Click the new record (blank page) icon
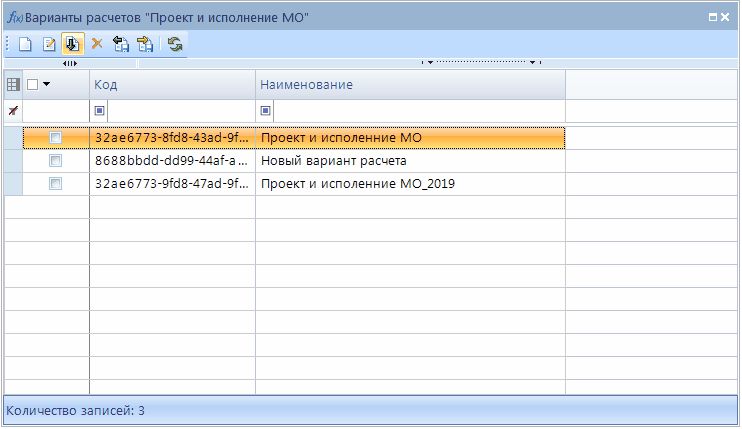This screenshot has height=429, width=742. (26, 44)
